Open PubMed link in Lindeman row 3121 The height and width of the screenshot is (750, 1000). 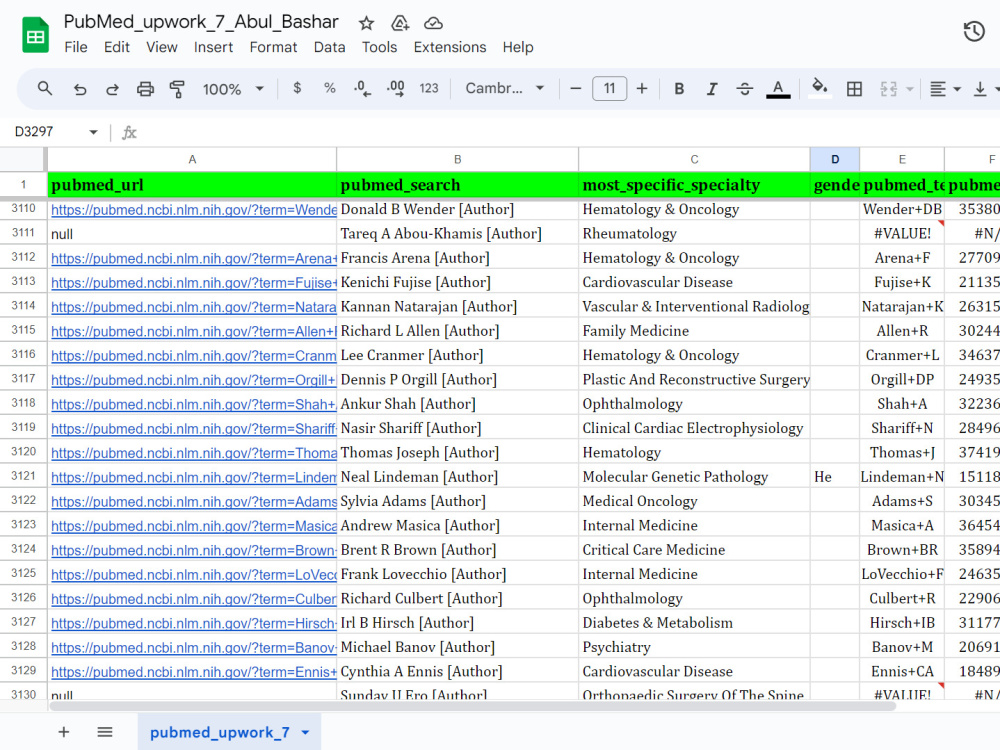coord(194,477)
